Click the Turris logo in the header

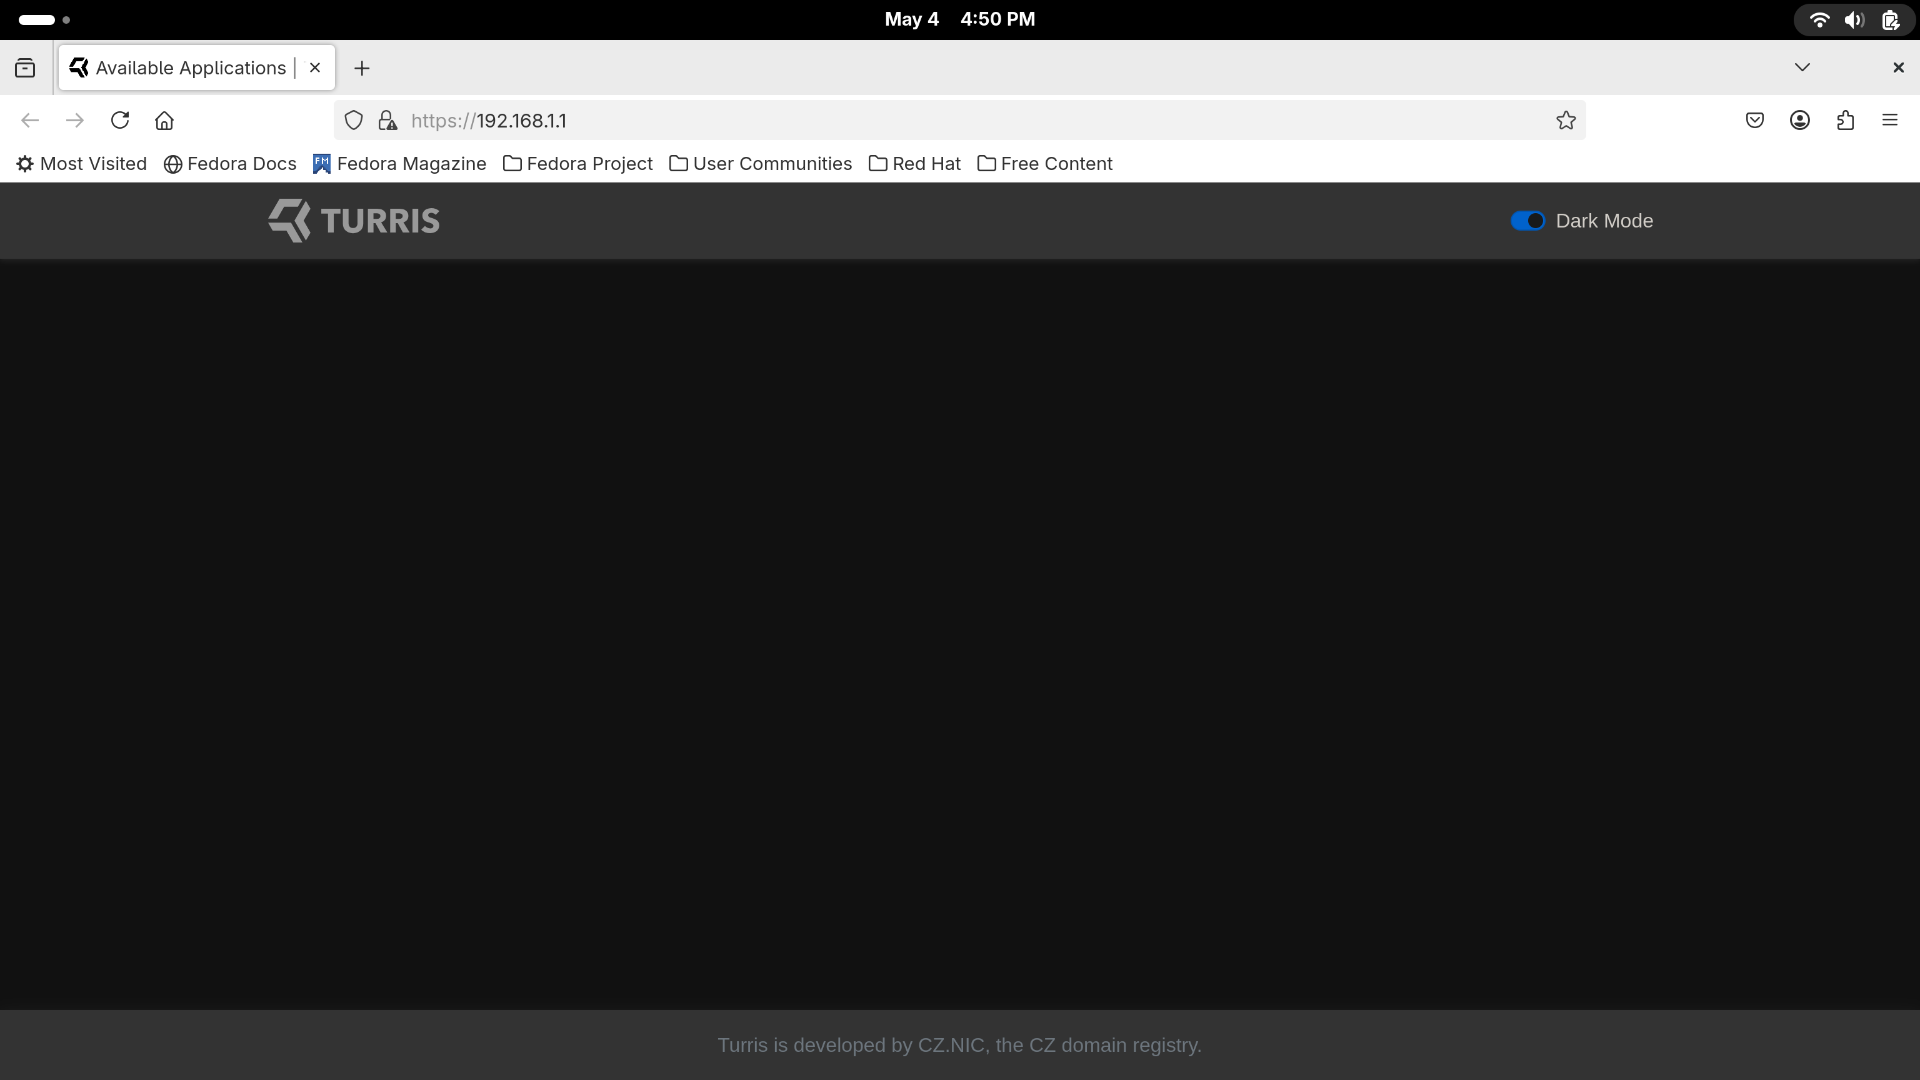354,221
